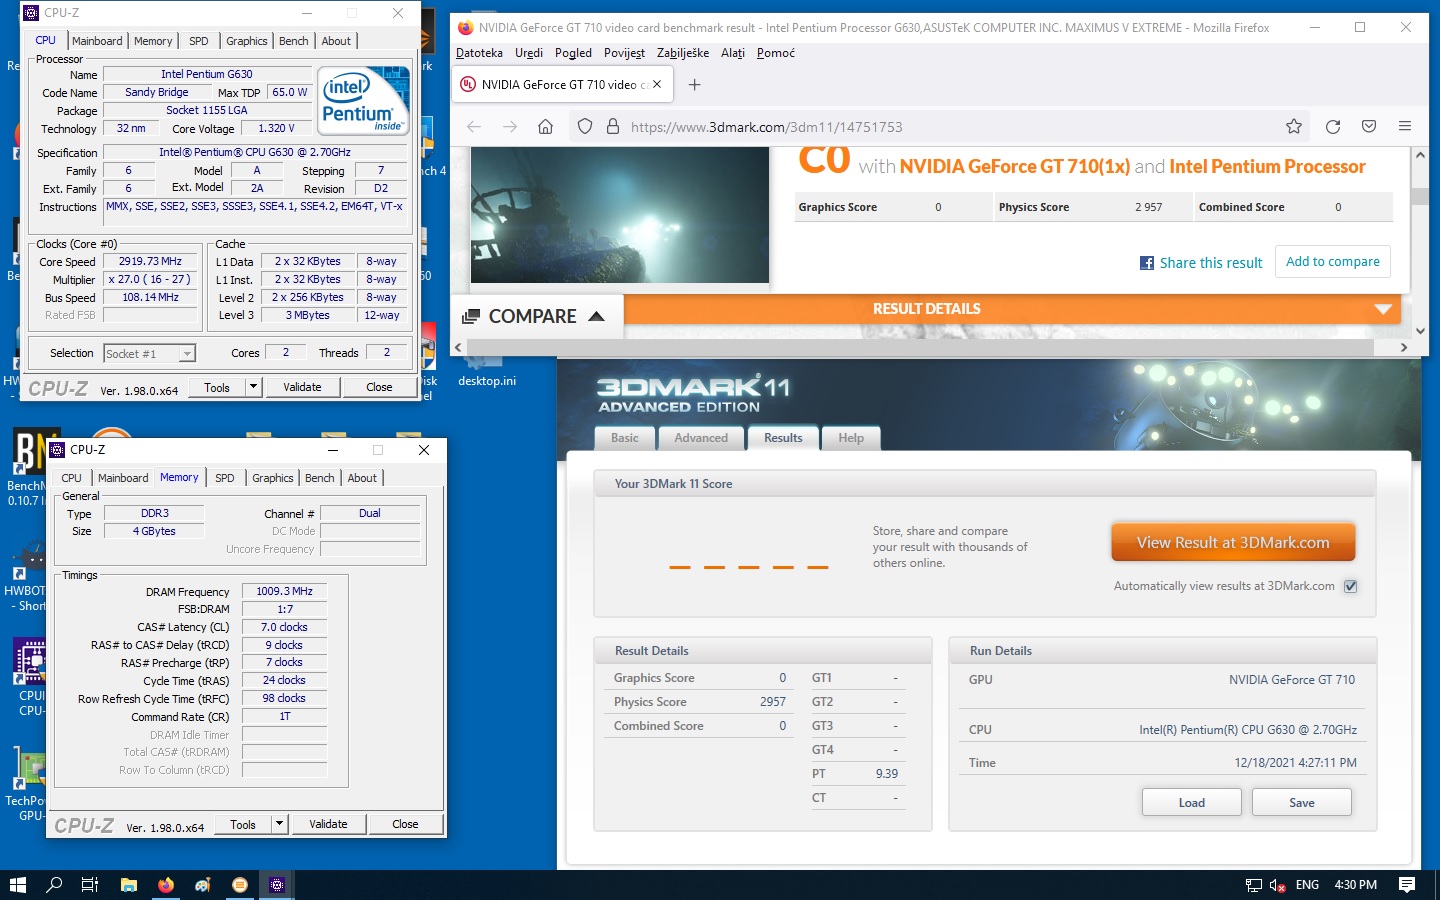The width and height of the screenshot is (1440, 900).
Task: Toggle automatically view results at 3DMark.com
Action: tap(1350, 586)
